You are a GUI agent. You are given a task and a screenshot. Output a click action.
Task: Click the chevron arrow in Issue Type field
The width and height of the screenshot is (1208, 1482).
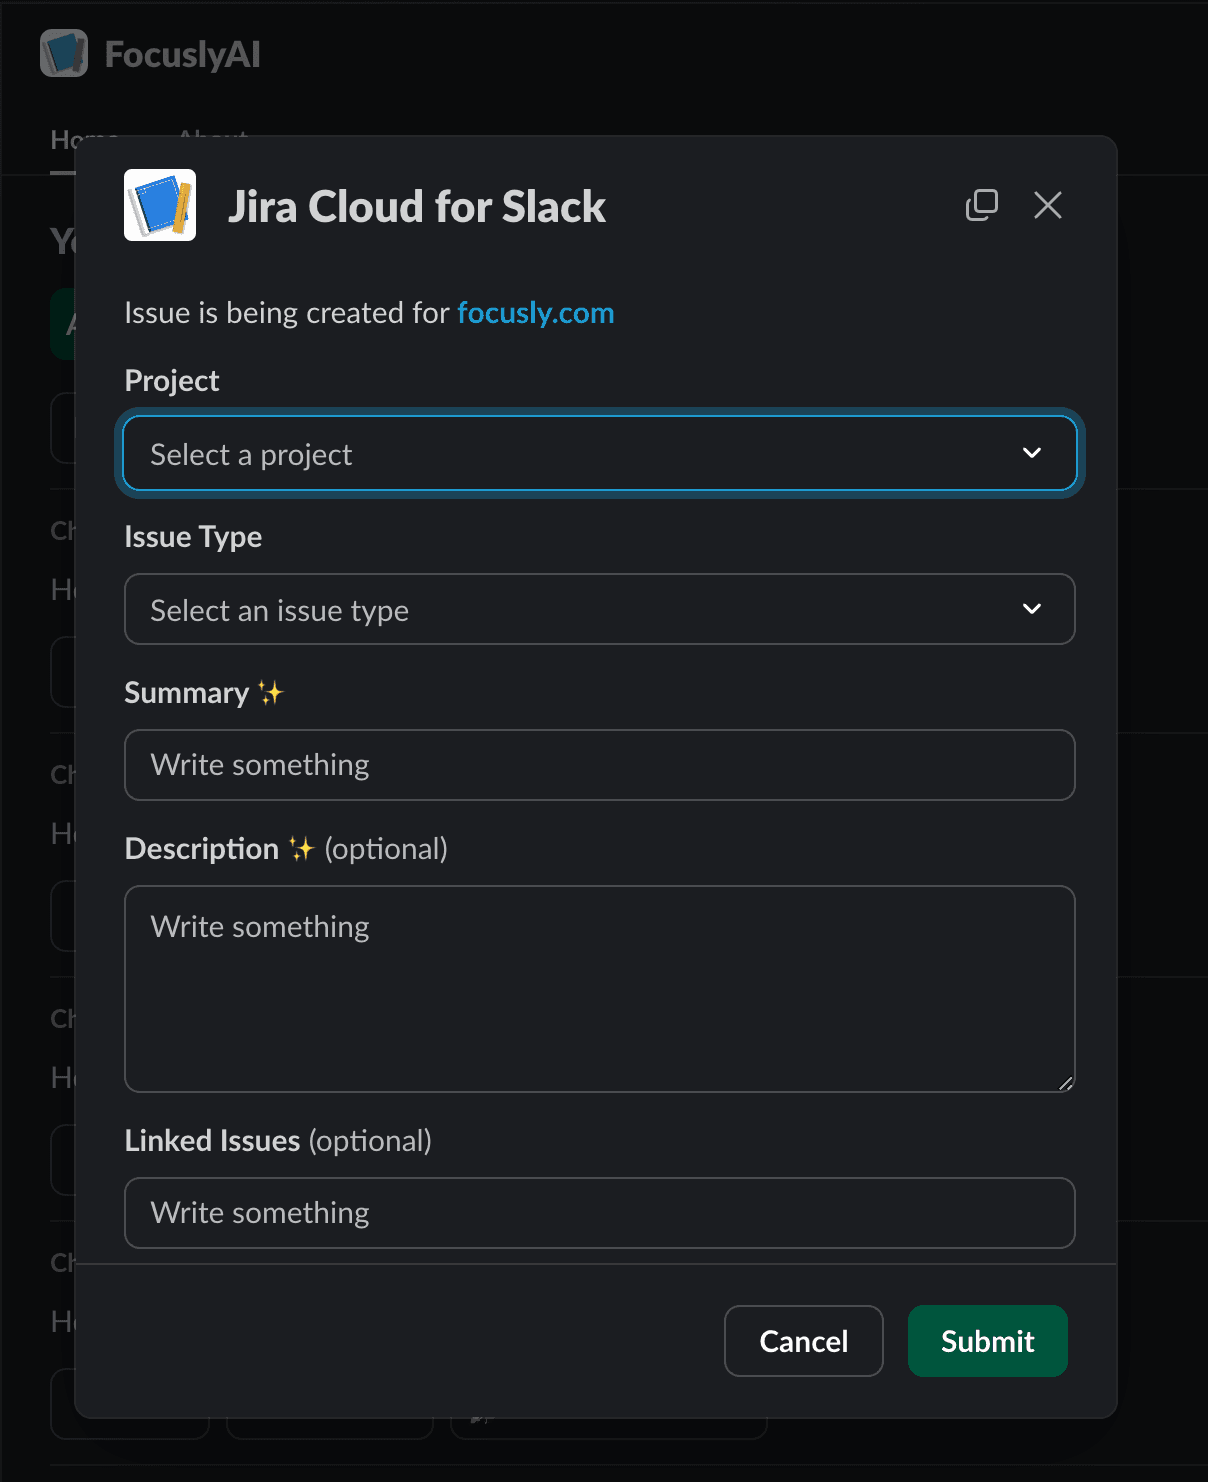click(x=1031, y=609)
